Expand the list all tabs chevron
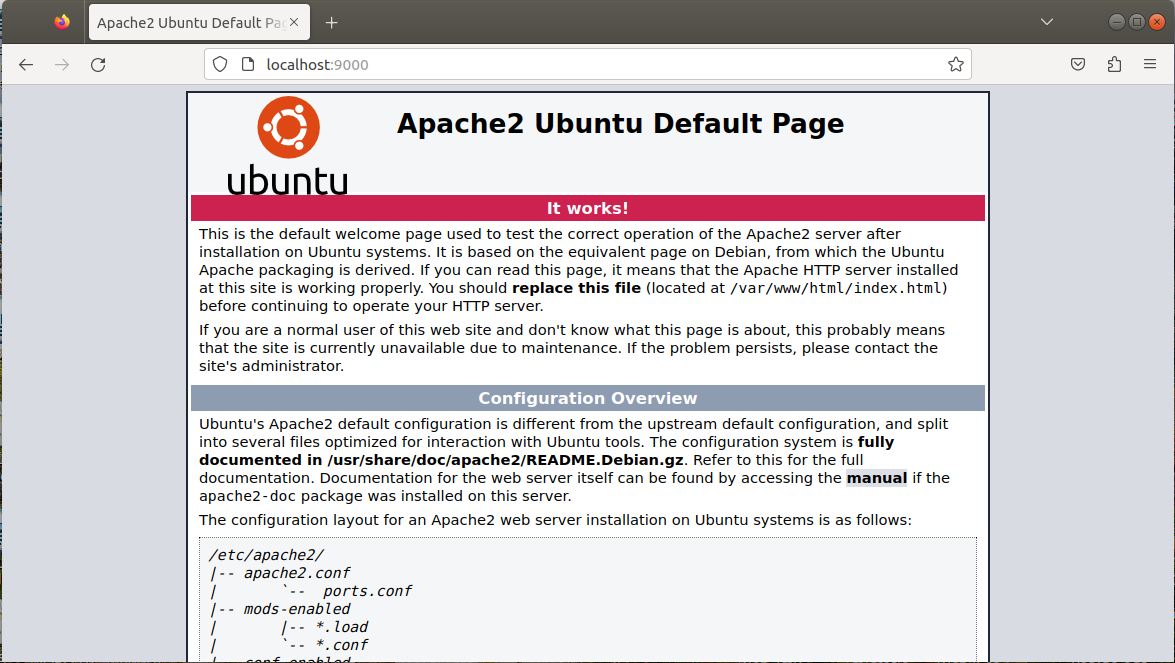The width and height of the screenshot is (1175, 663). (x=1047, y=22)
